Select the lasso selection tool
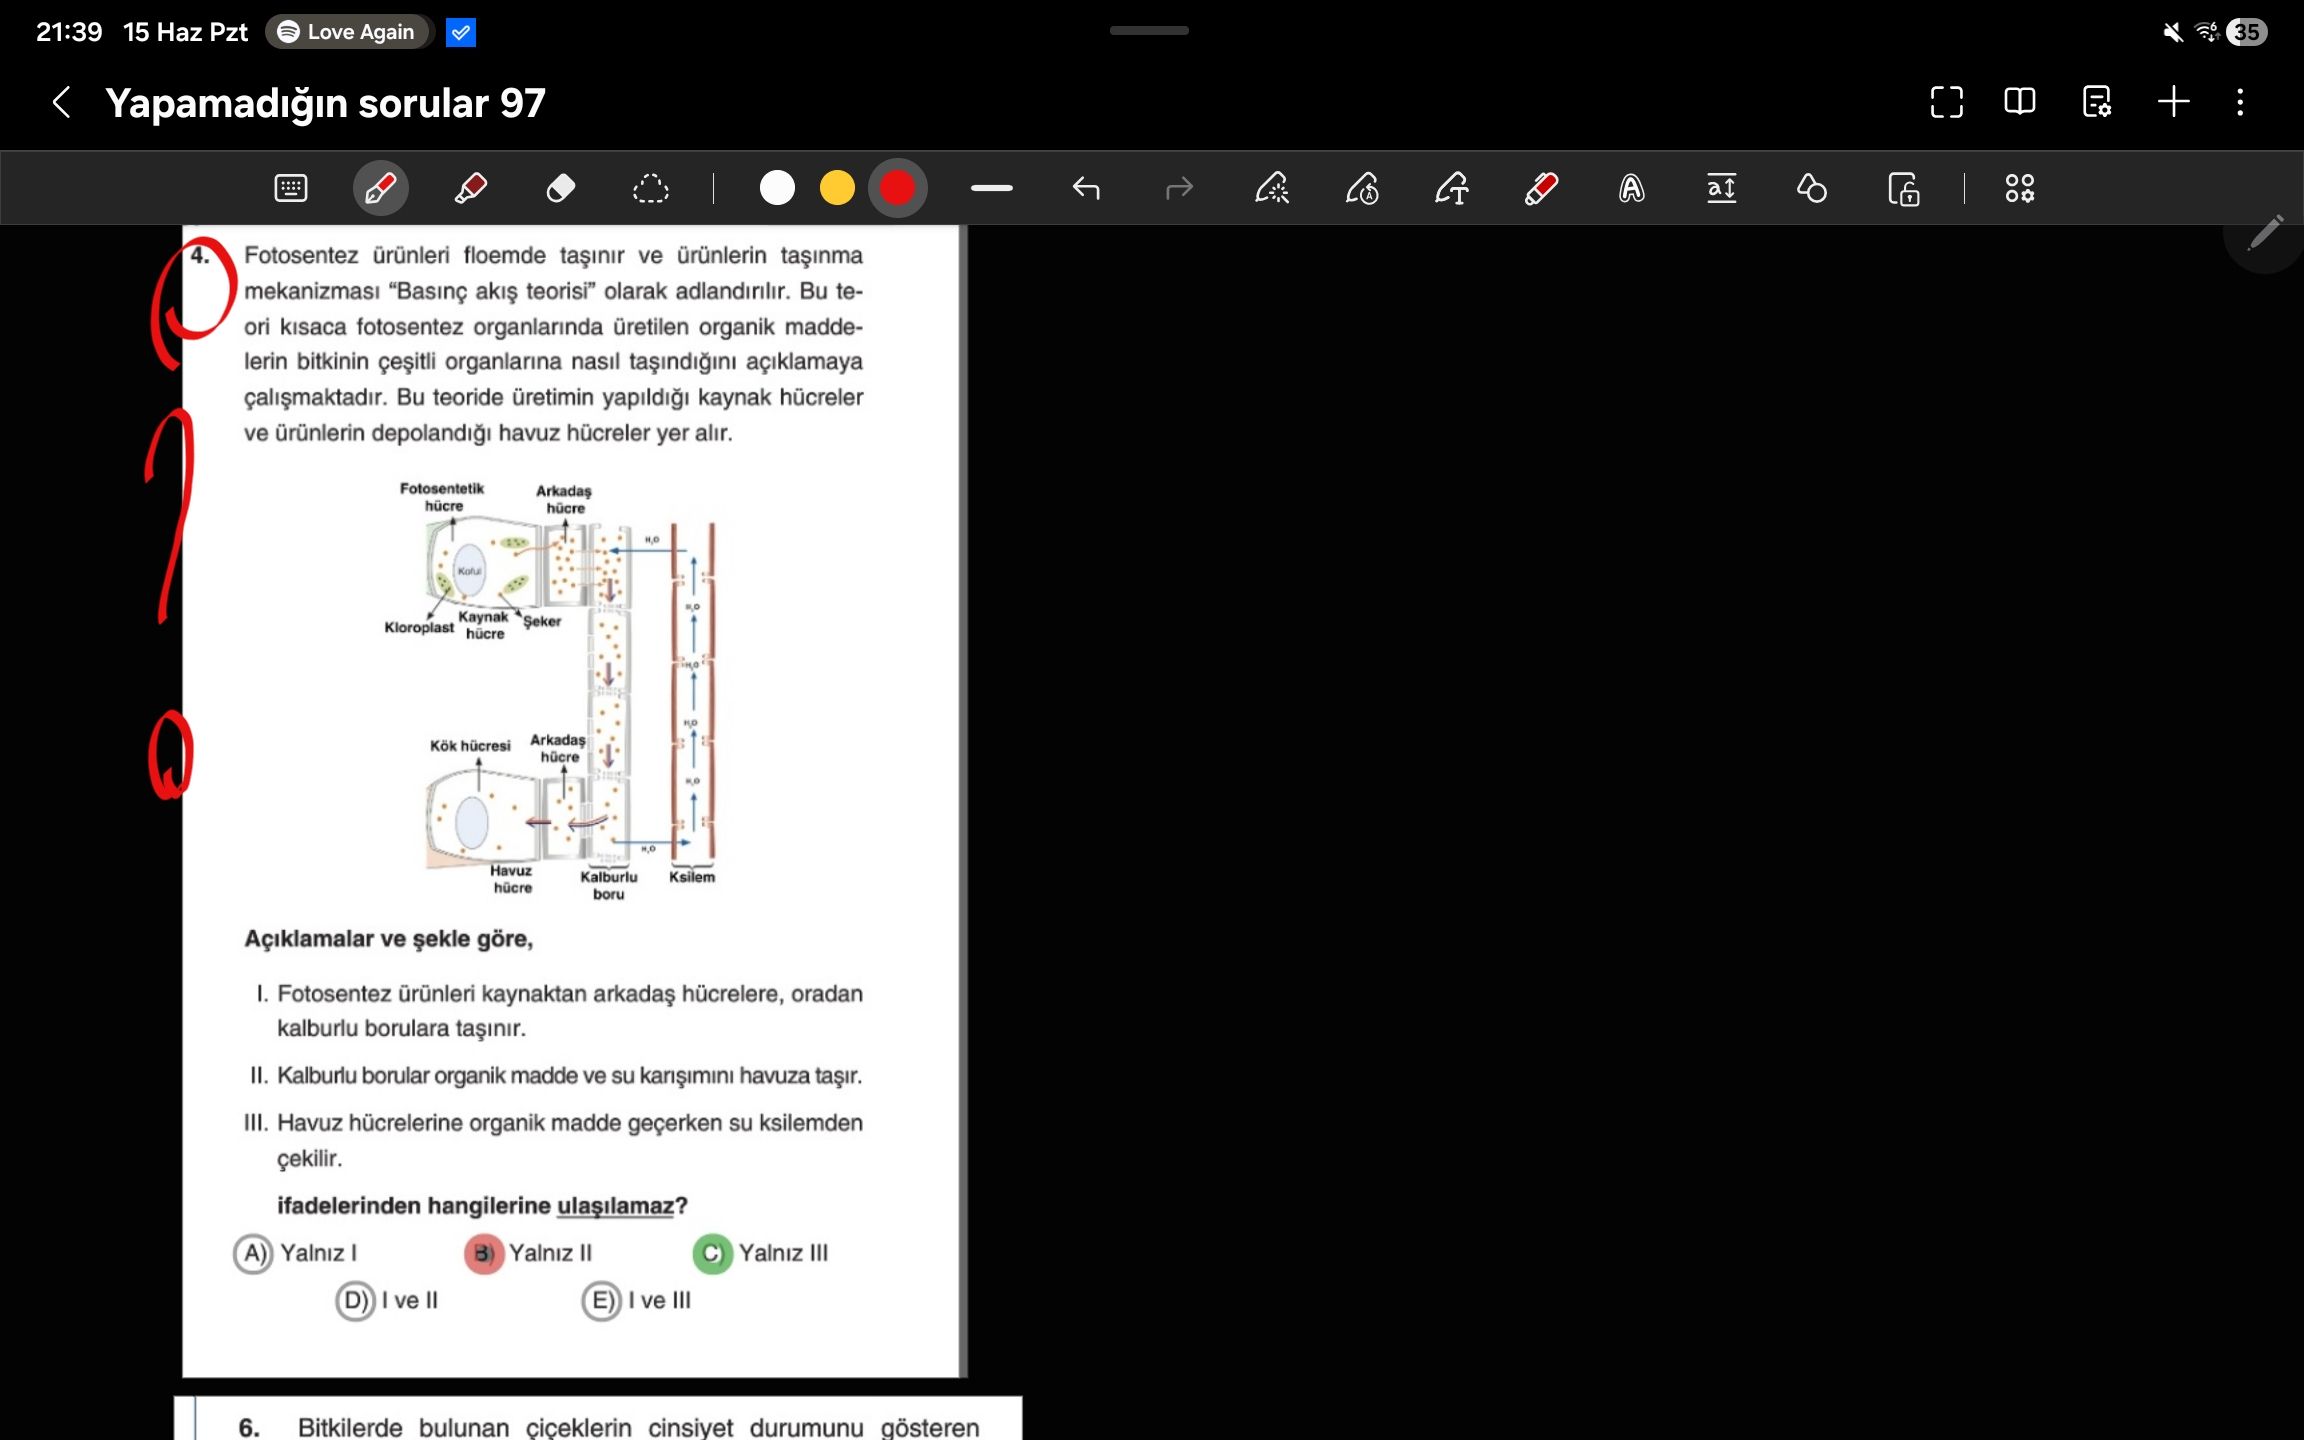The width and height of the screenshot is (2304, 1440). pyautogui.click(x=650, y=188)
